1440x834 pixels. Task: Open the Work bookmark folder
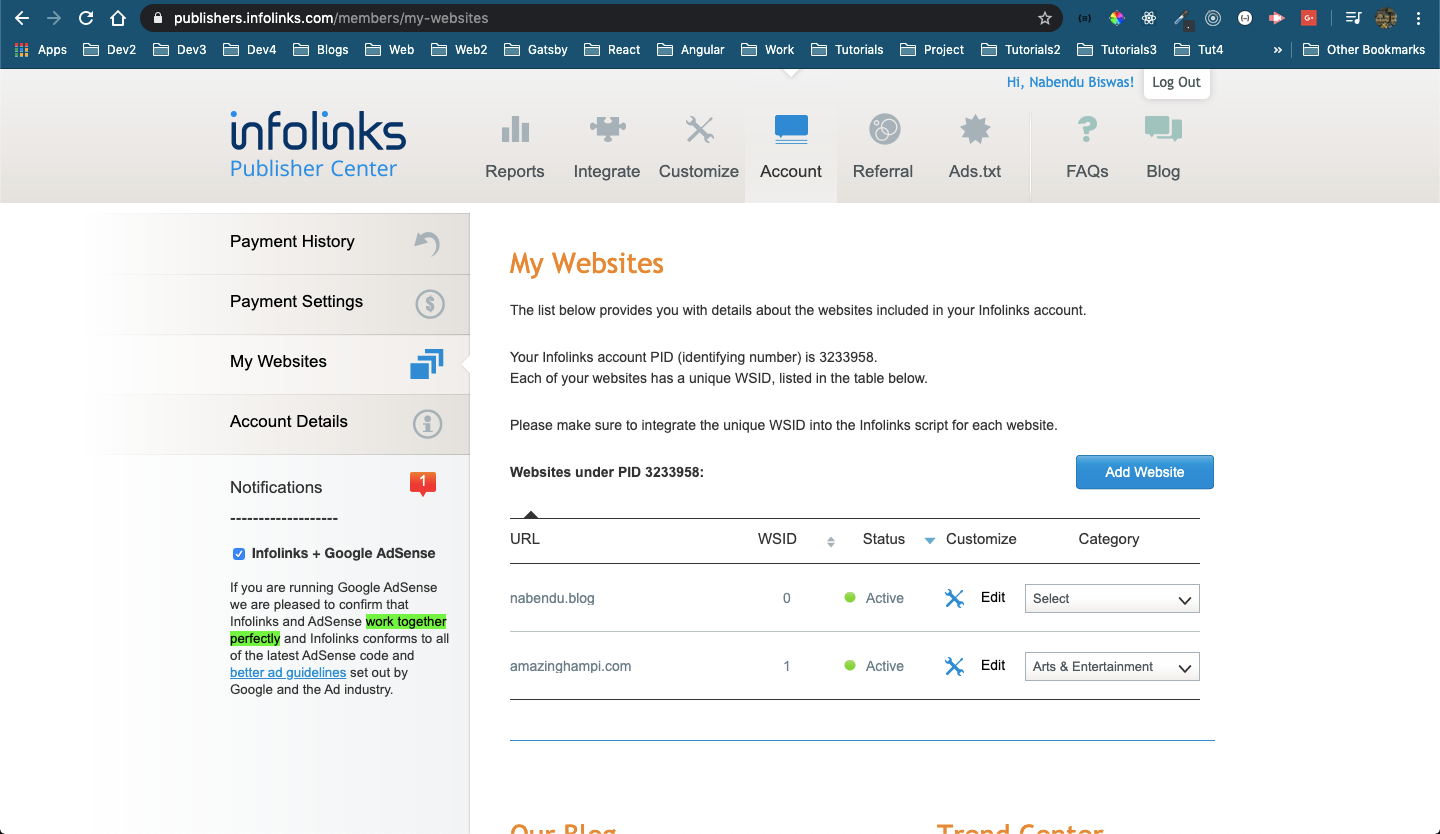pyautogui.click(x=767, y=49)
